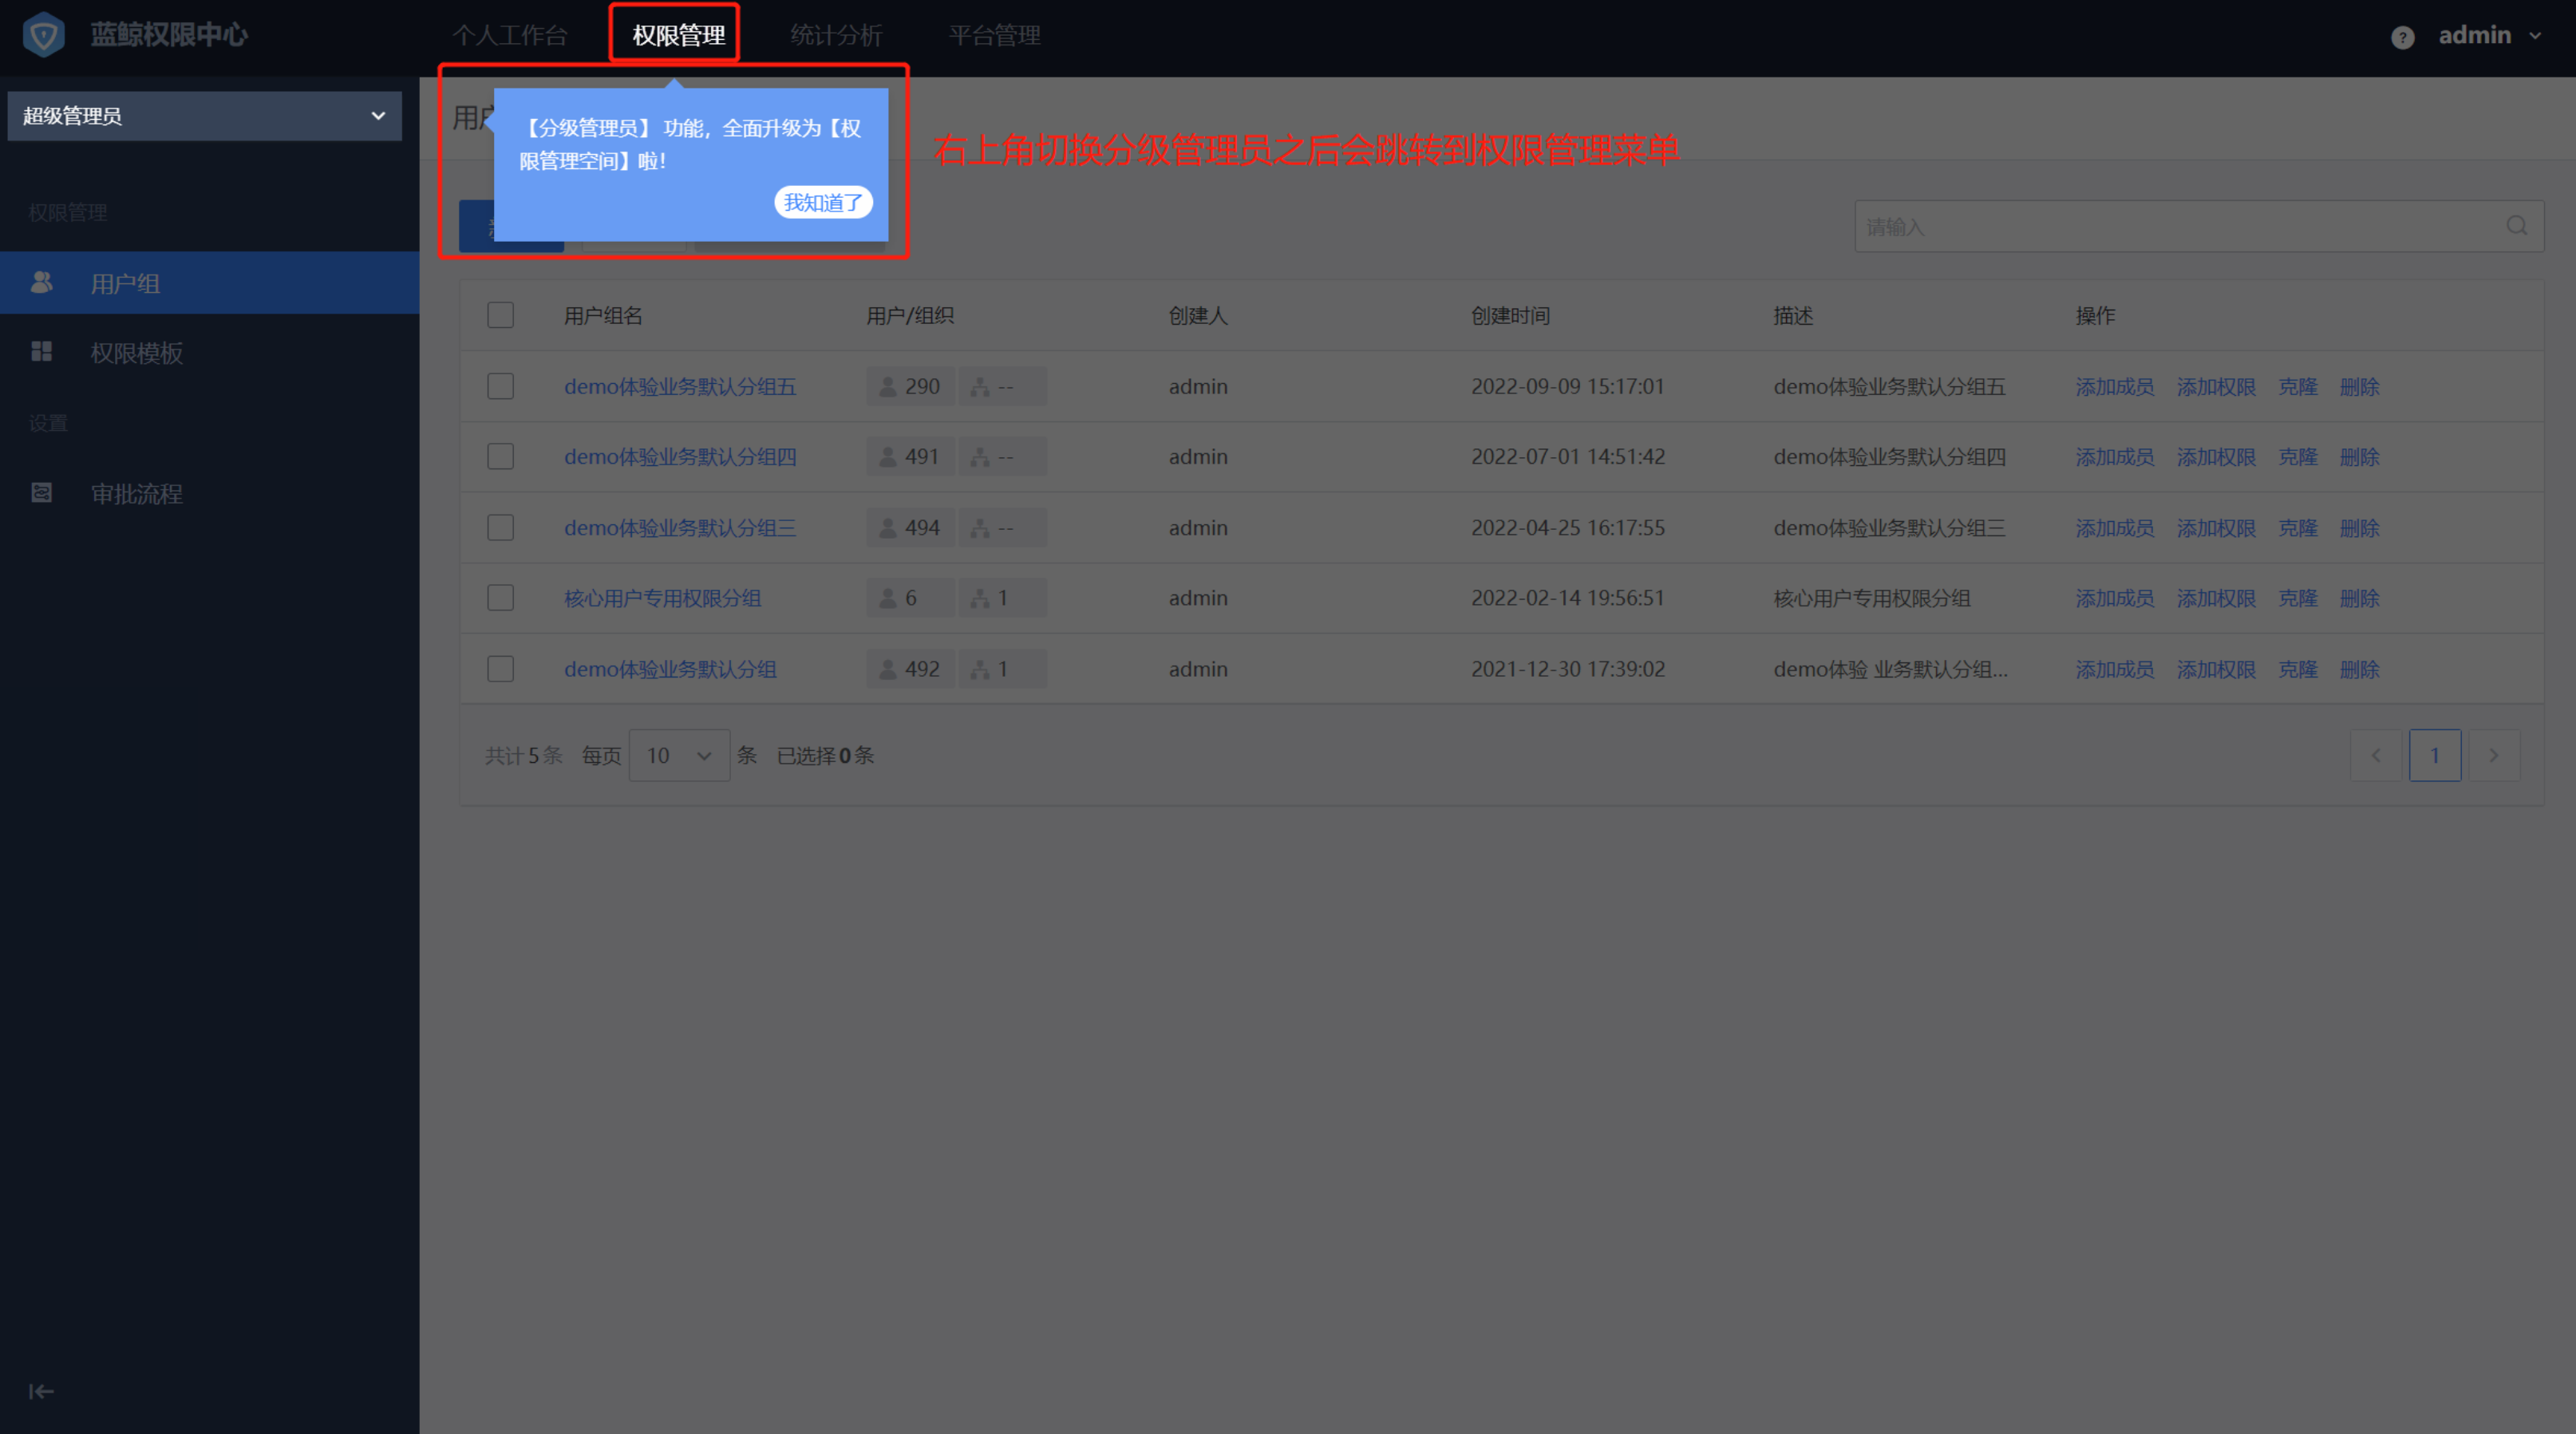Viewport: 2576px width, 1434px height.
Task: Click the BlueKing shield logo icon
Action: [43, 35]
